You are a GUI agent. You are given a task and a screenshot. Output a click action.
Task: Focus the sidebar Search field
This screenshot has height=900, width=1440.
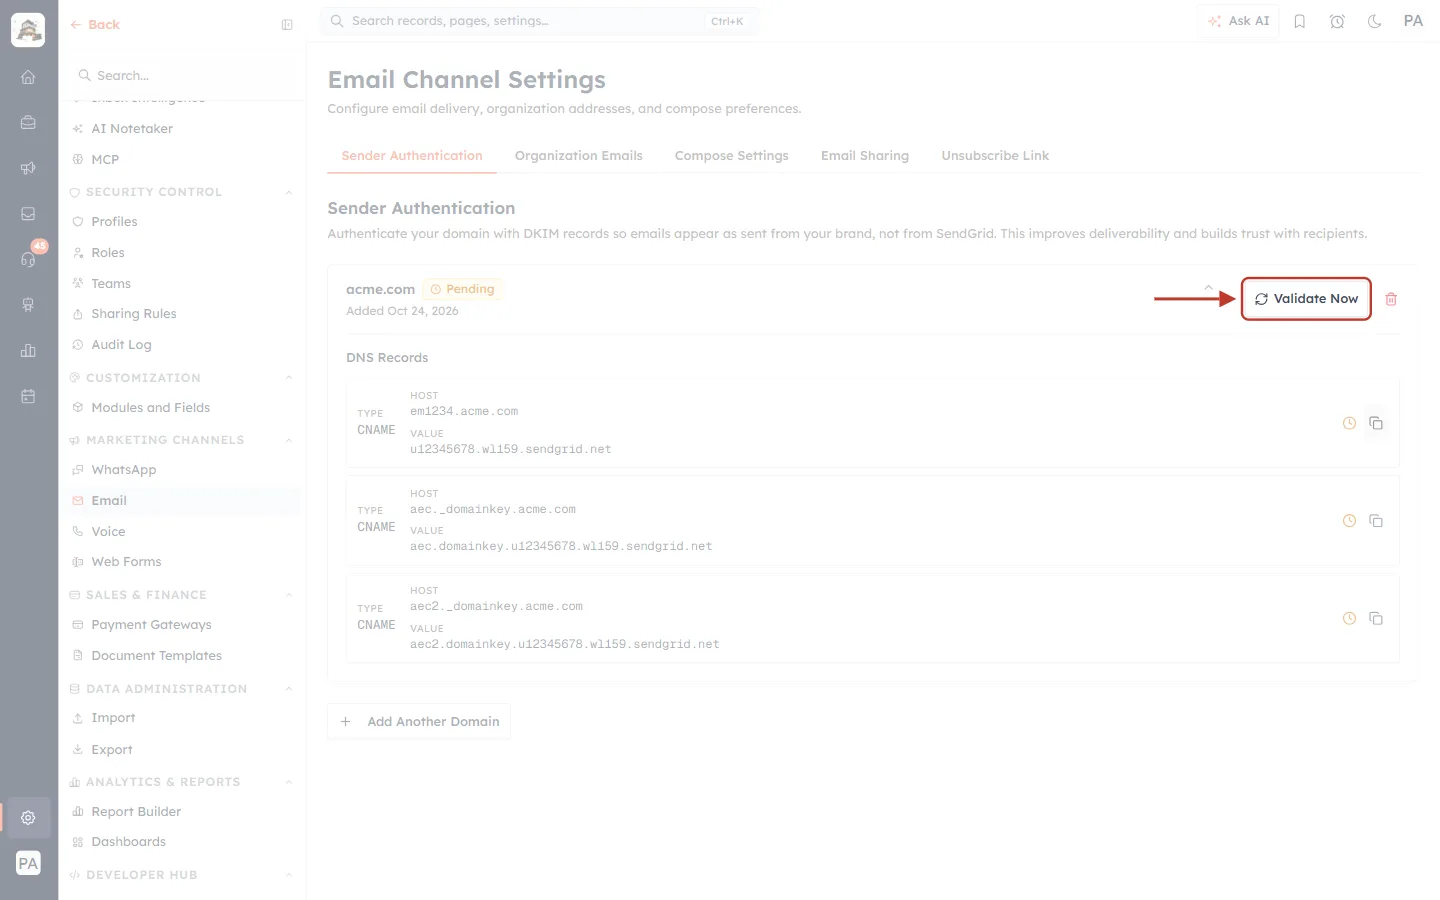(x=182, y=76)
